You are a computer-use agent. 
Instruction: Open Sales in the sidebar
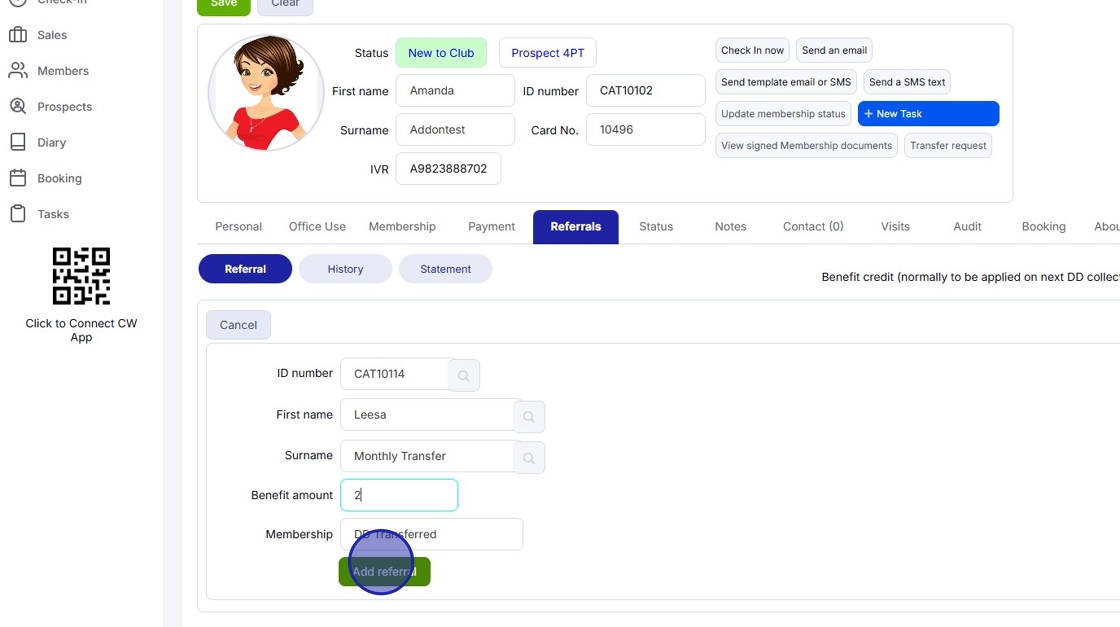pyautogui.click(x=52, y=35)
